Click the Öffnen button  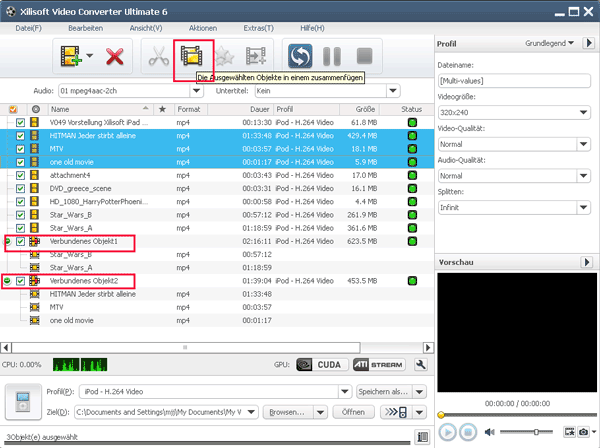[x=353, y=412]
